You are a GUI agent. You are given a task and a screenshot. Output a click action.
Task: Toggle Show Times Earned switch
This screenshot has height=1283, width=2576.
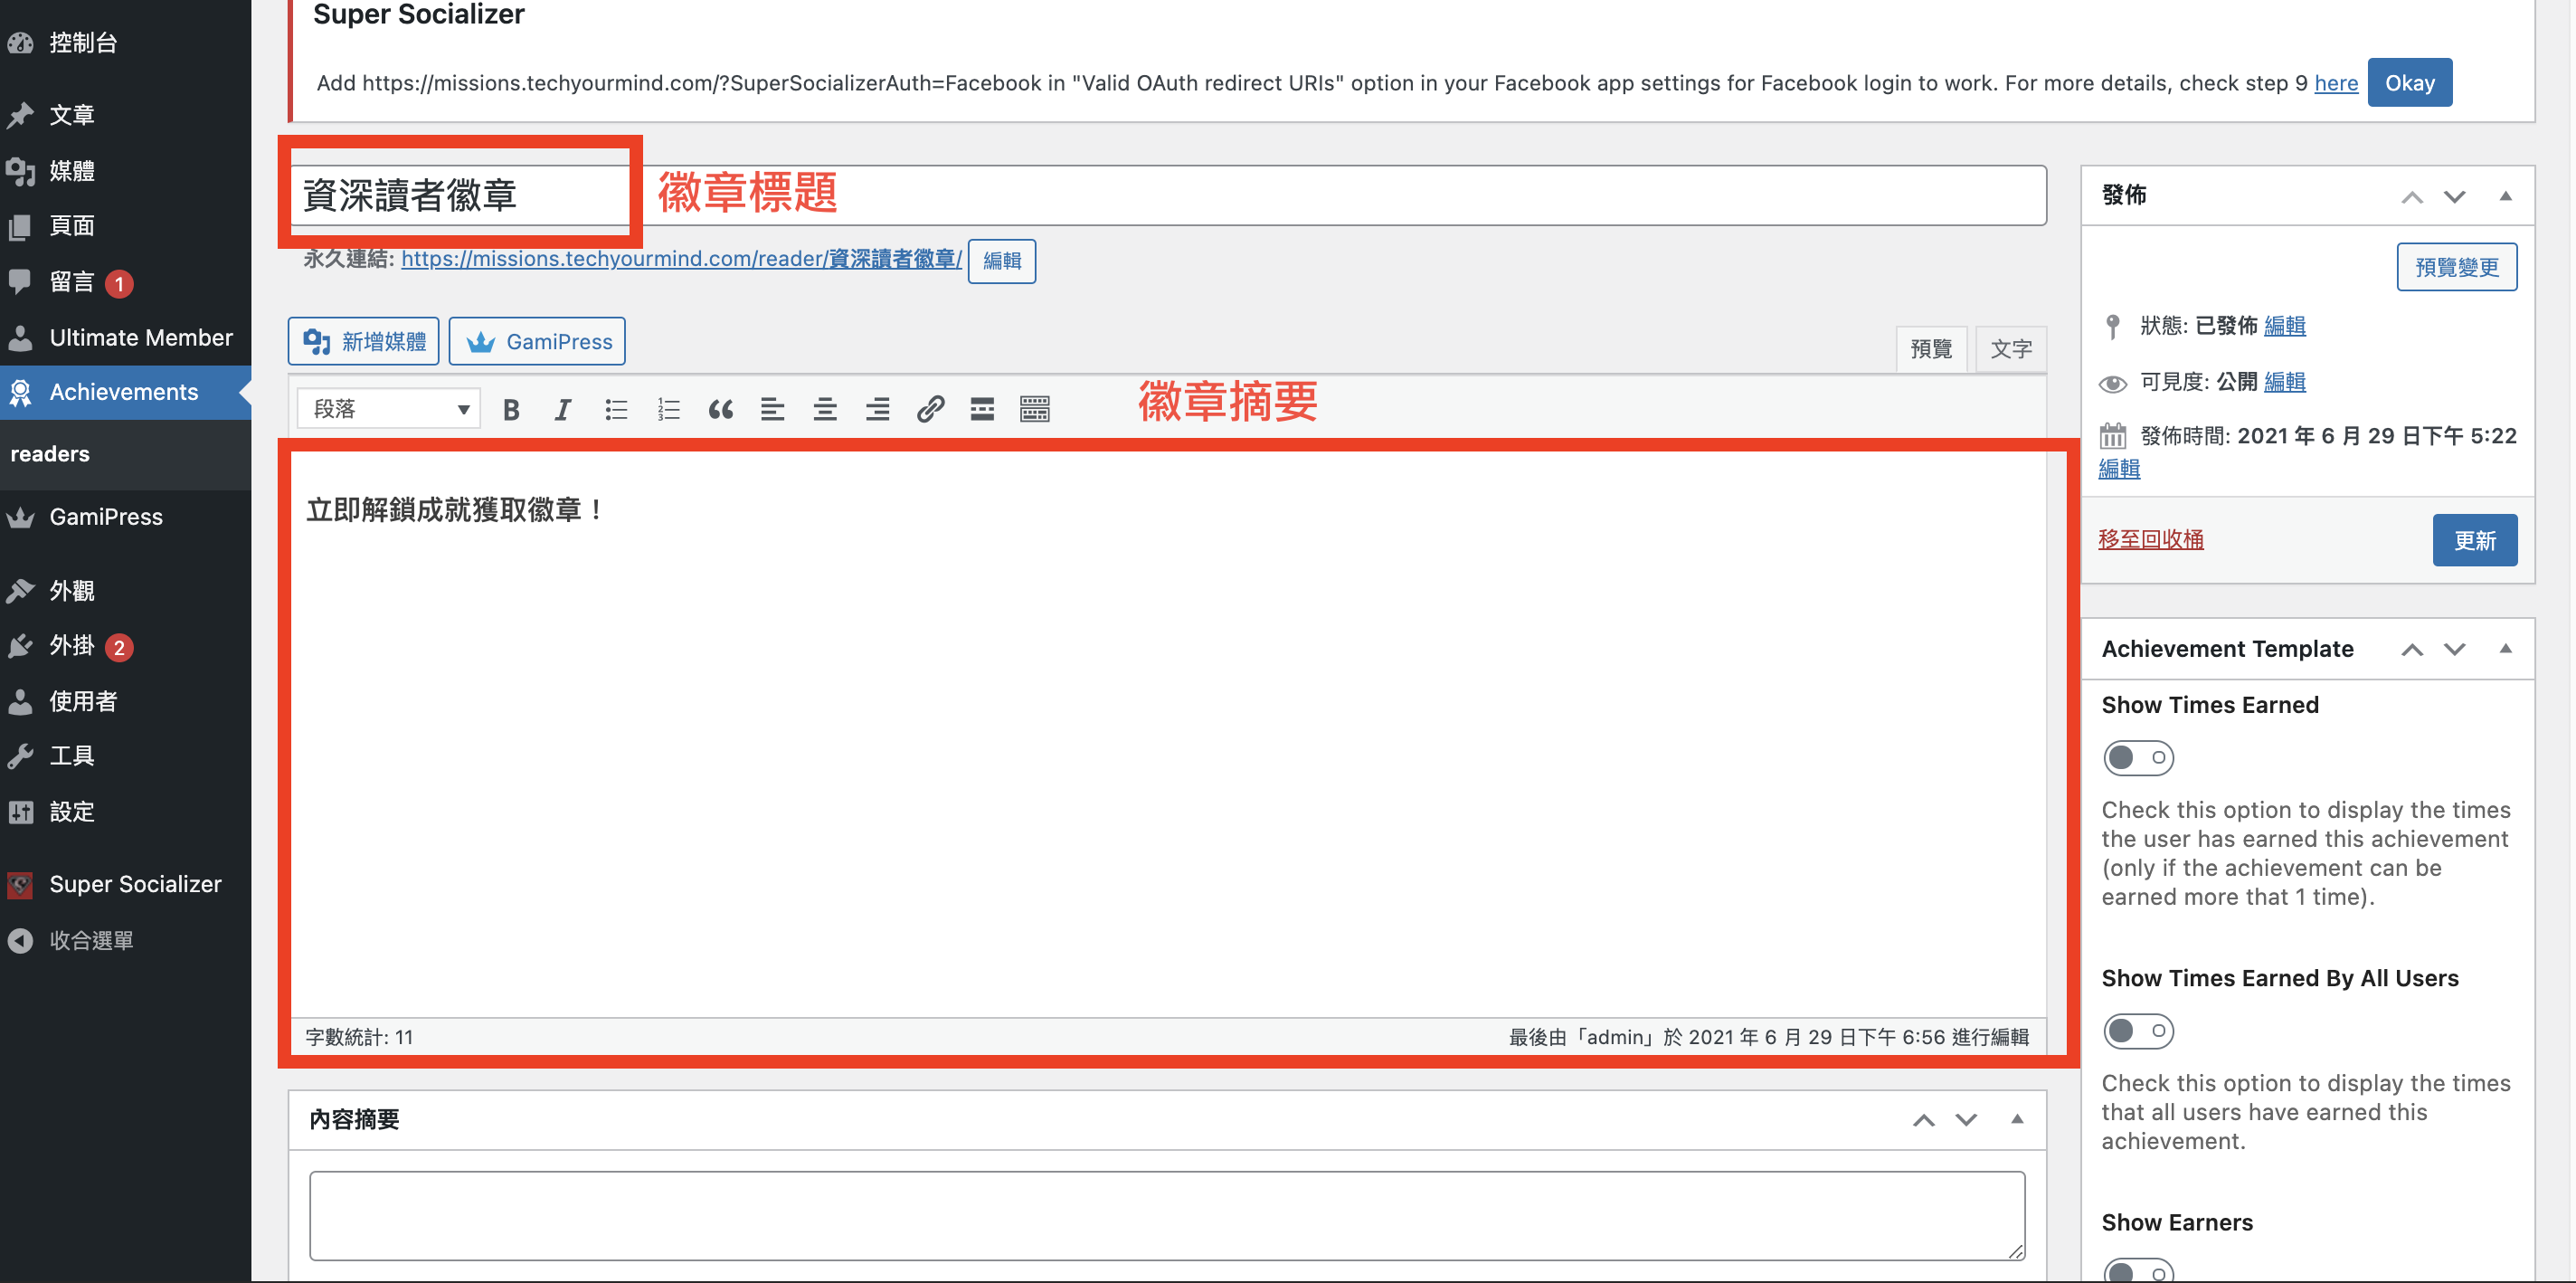[x=2138, y=758]
